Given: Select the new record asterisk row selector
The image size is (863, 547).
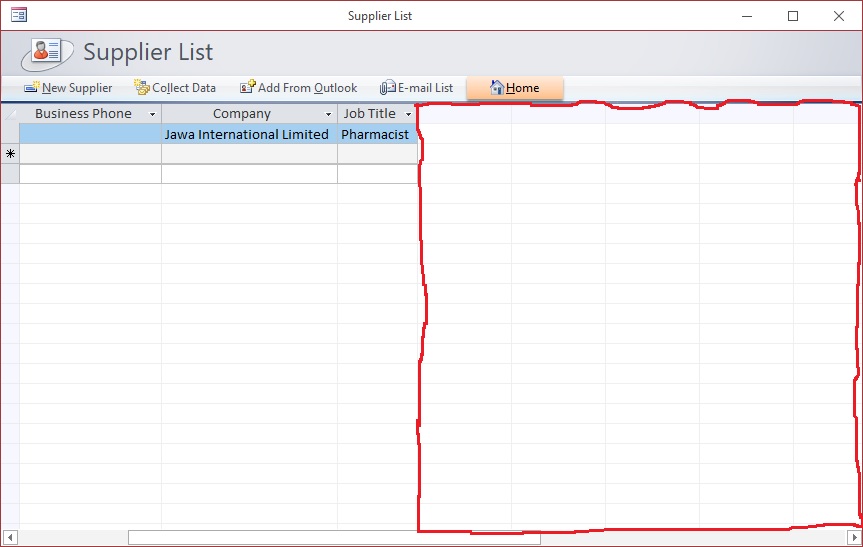Looking at the screenshot, I should 10,154.
